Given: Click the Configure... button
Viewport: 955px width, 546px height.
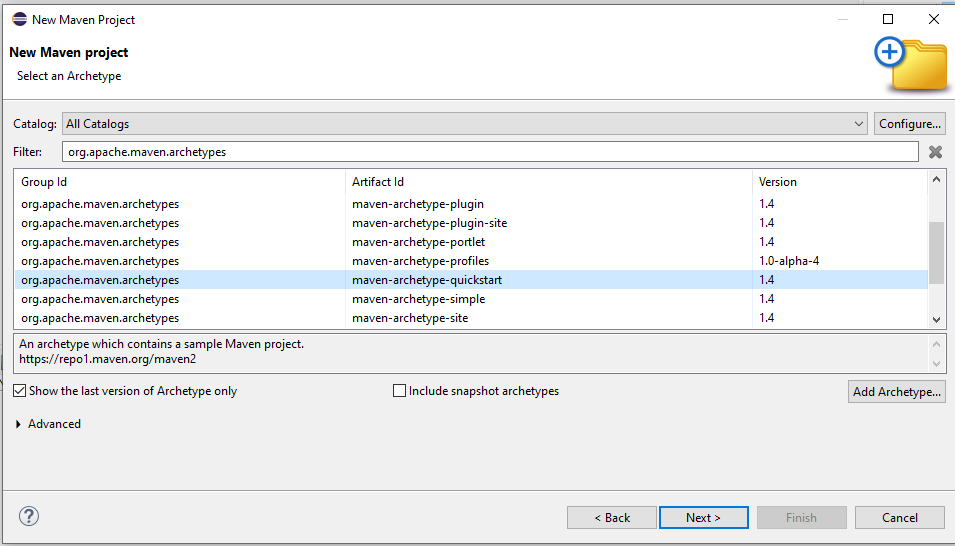Looking at the screenshot, I should coord(909,124).
